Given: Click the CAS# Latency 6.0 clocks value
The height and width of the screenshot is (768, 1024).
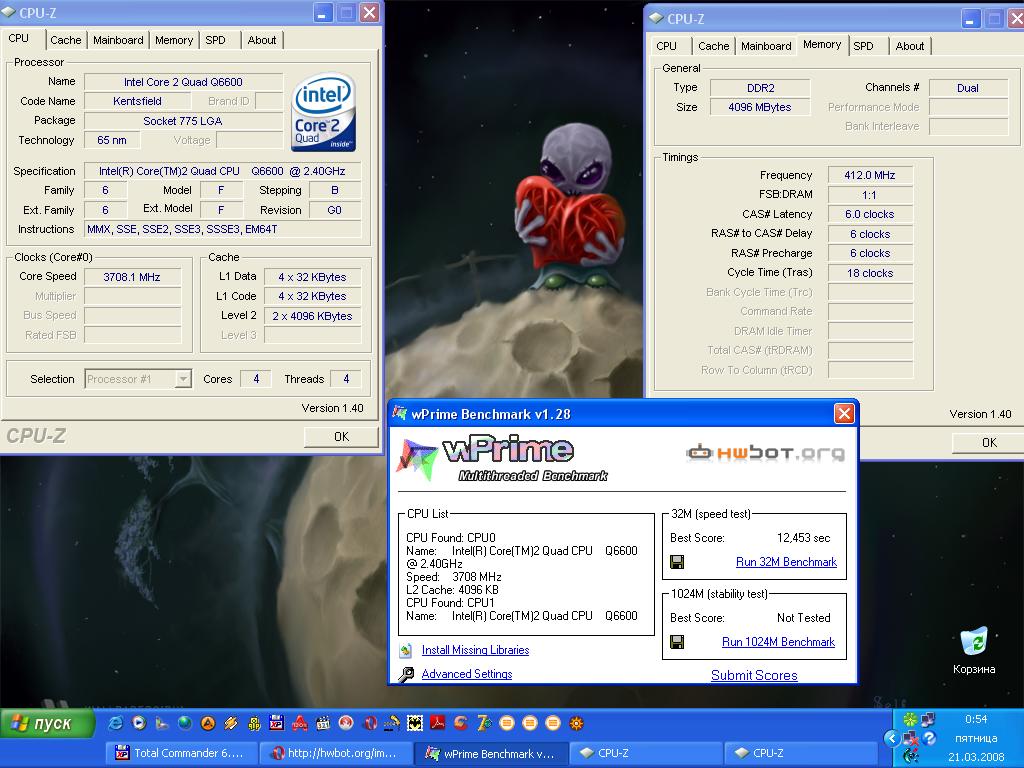Looking at the screenshot, I should tap(870, 214).
